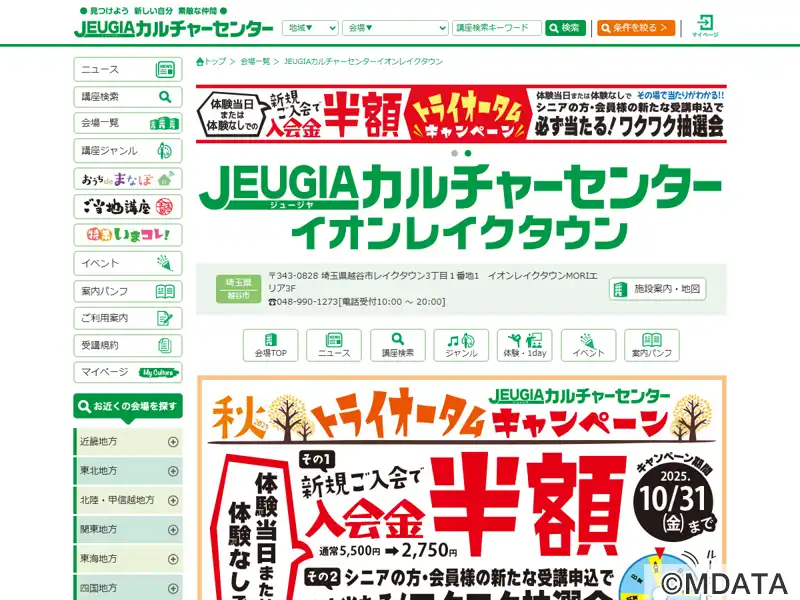Open 施設案内・地図 button
Viewport: 800px width, 600px height.
pos(658,289)
